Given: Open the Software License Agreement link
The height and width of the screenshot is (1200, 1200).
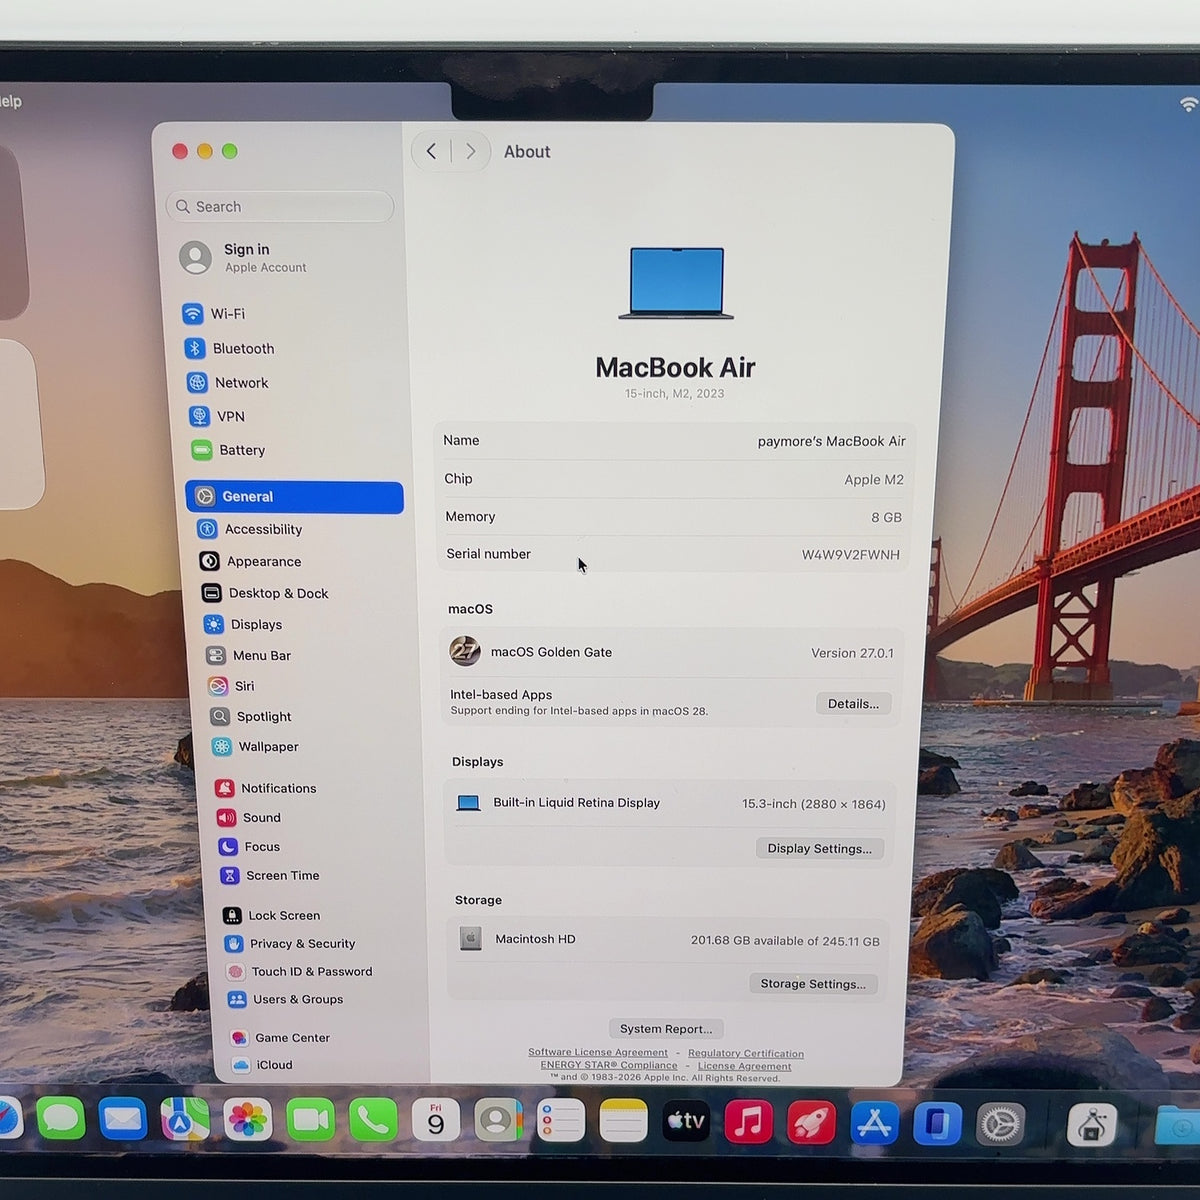Looking at the screenshot, I should 598,1052.
